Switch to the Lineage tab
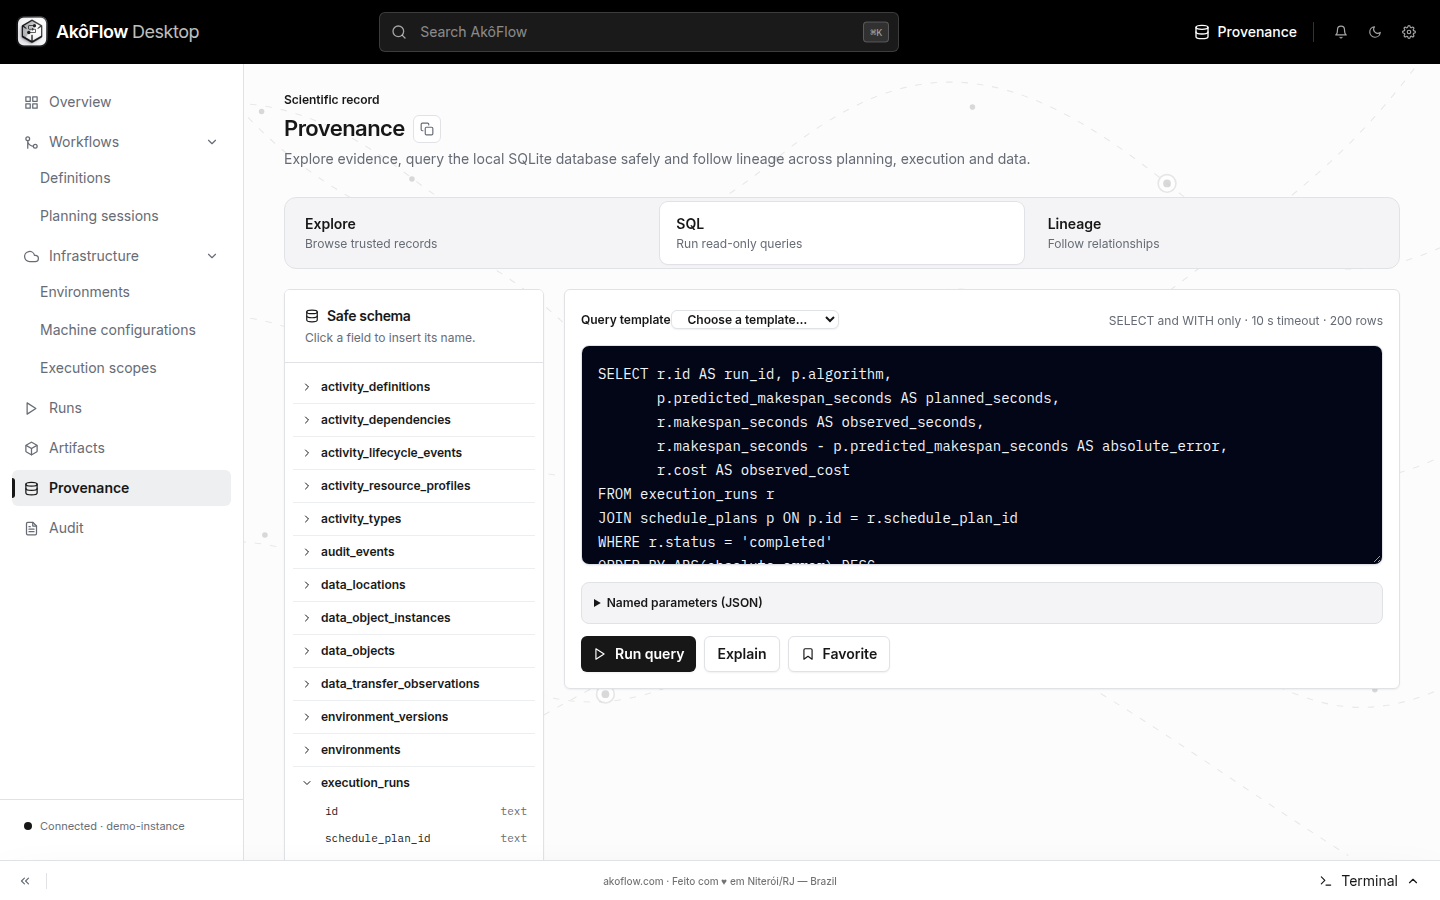This screenshot has height=900, width=1440. (x=1212, y=233)
